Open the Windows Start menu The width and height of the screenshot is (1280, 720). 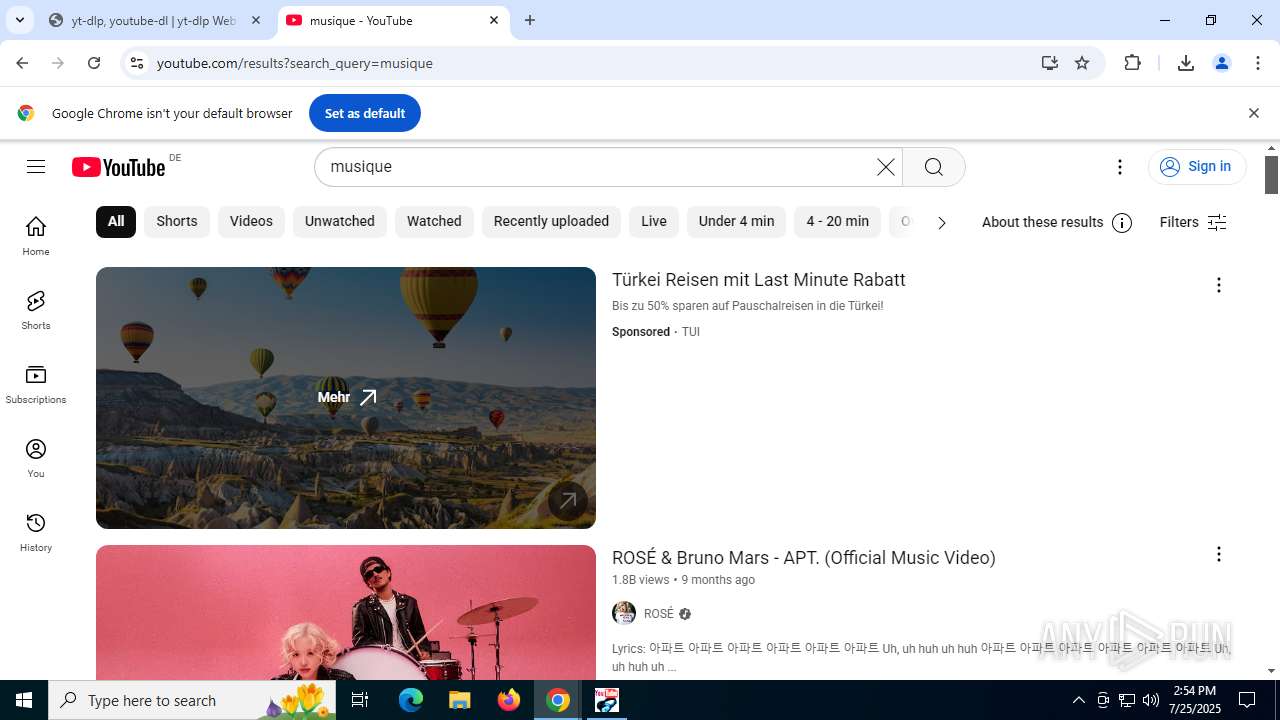point(24,700)
